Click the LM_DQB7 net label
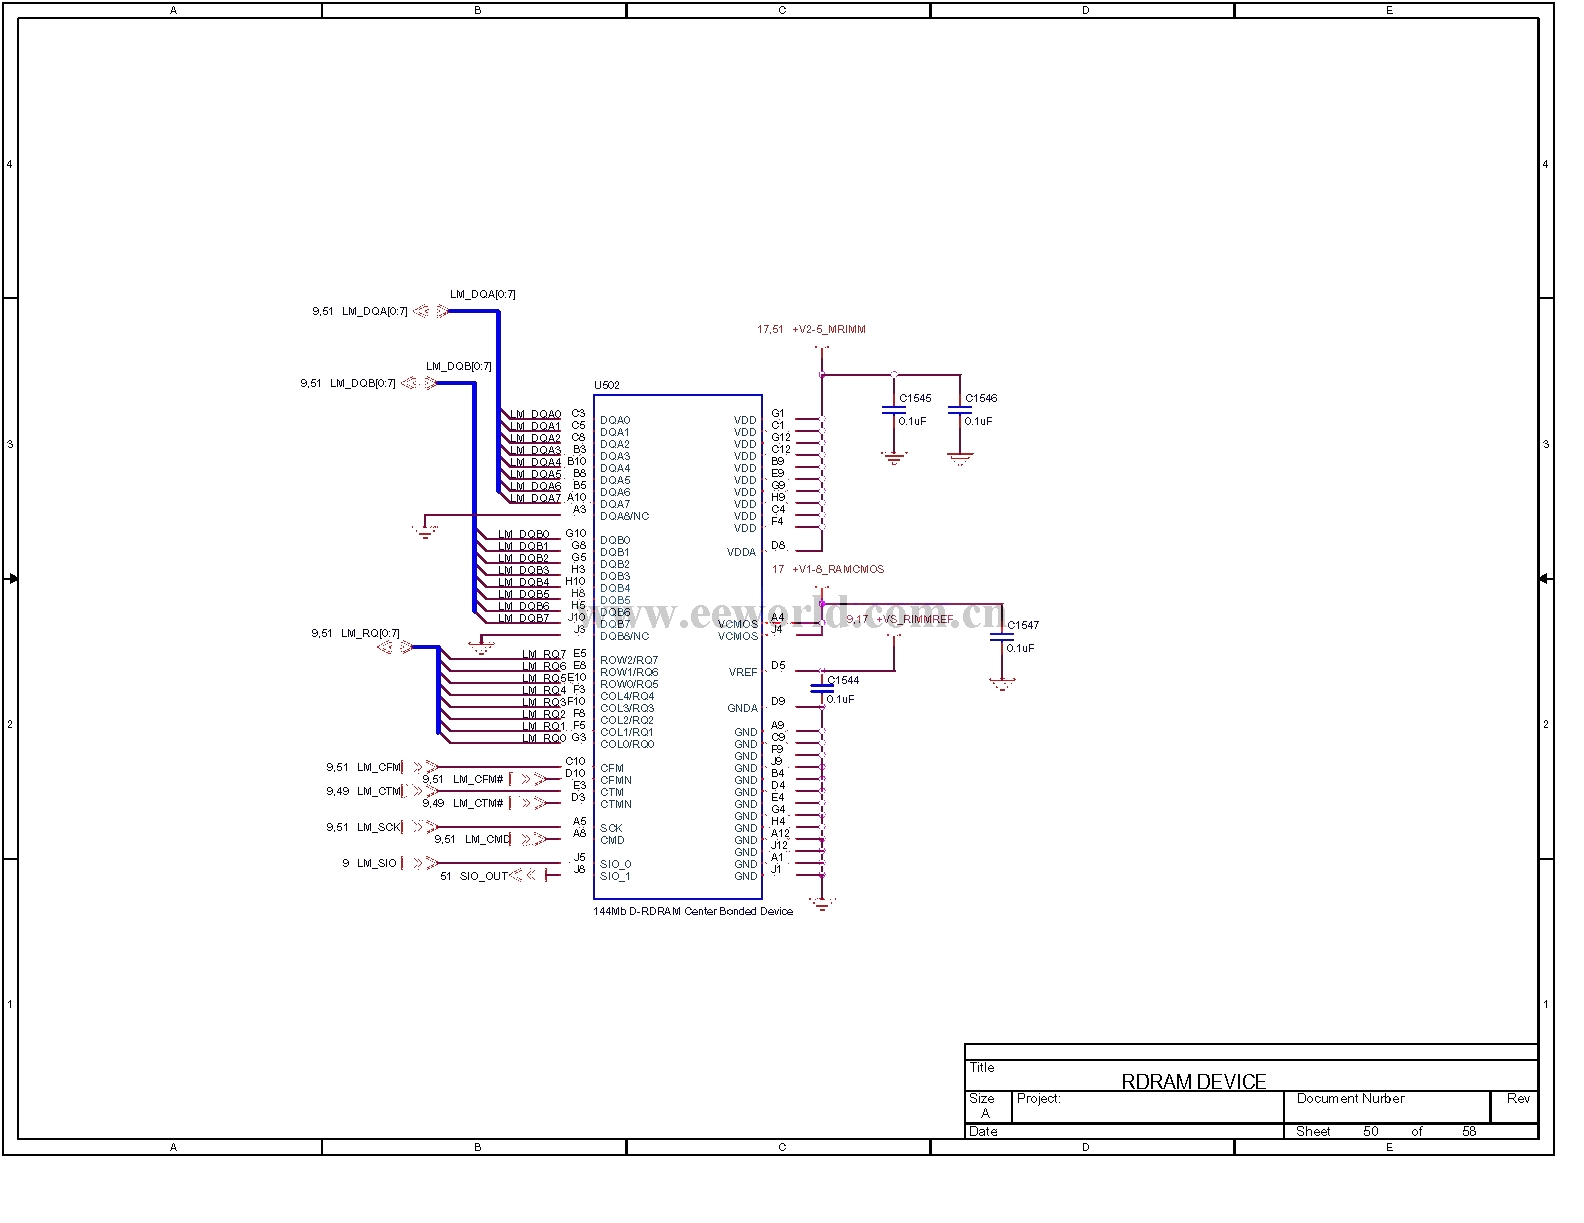The width and height of the screenshot is (1584, 1223). (x=524, y=618)
